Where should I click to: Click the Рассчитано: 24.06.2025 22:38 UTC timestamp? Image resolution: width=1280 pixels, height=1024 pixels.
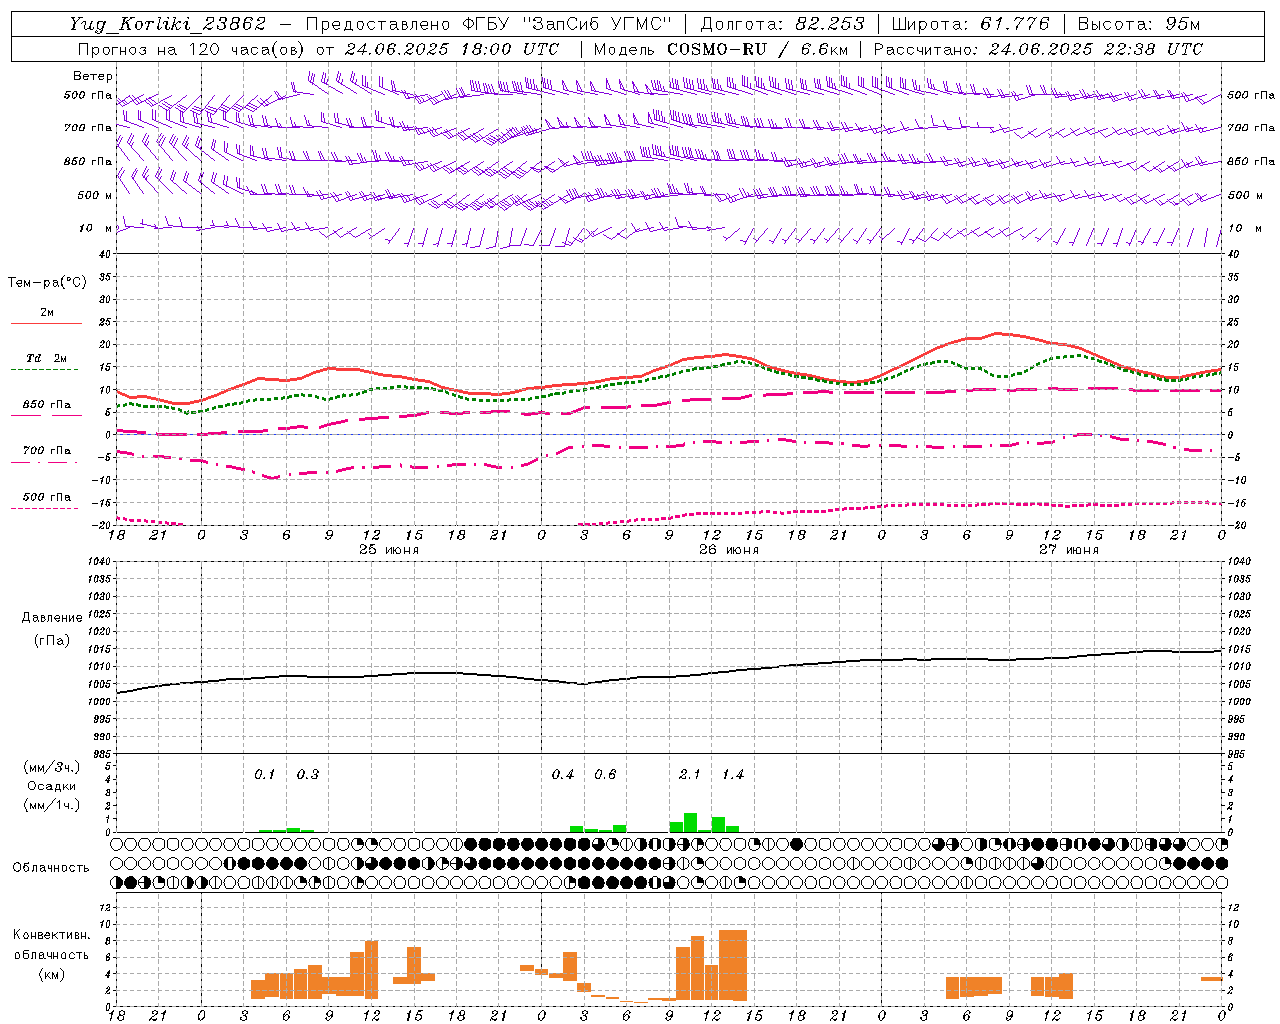tap(1038, 49)
